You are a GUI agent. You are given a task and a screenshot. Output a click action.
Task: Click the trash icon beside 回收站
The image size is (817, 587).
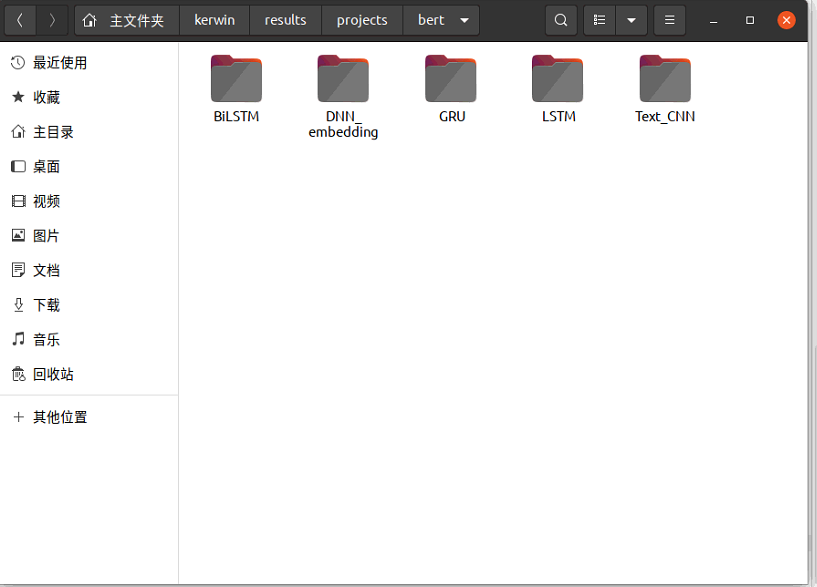pos(18,374)
